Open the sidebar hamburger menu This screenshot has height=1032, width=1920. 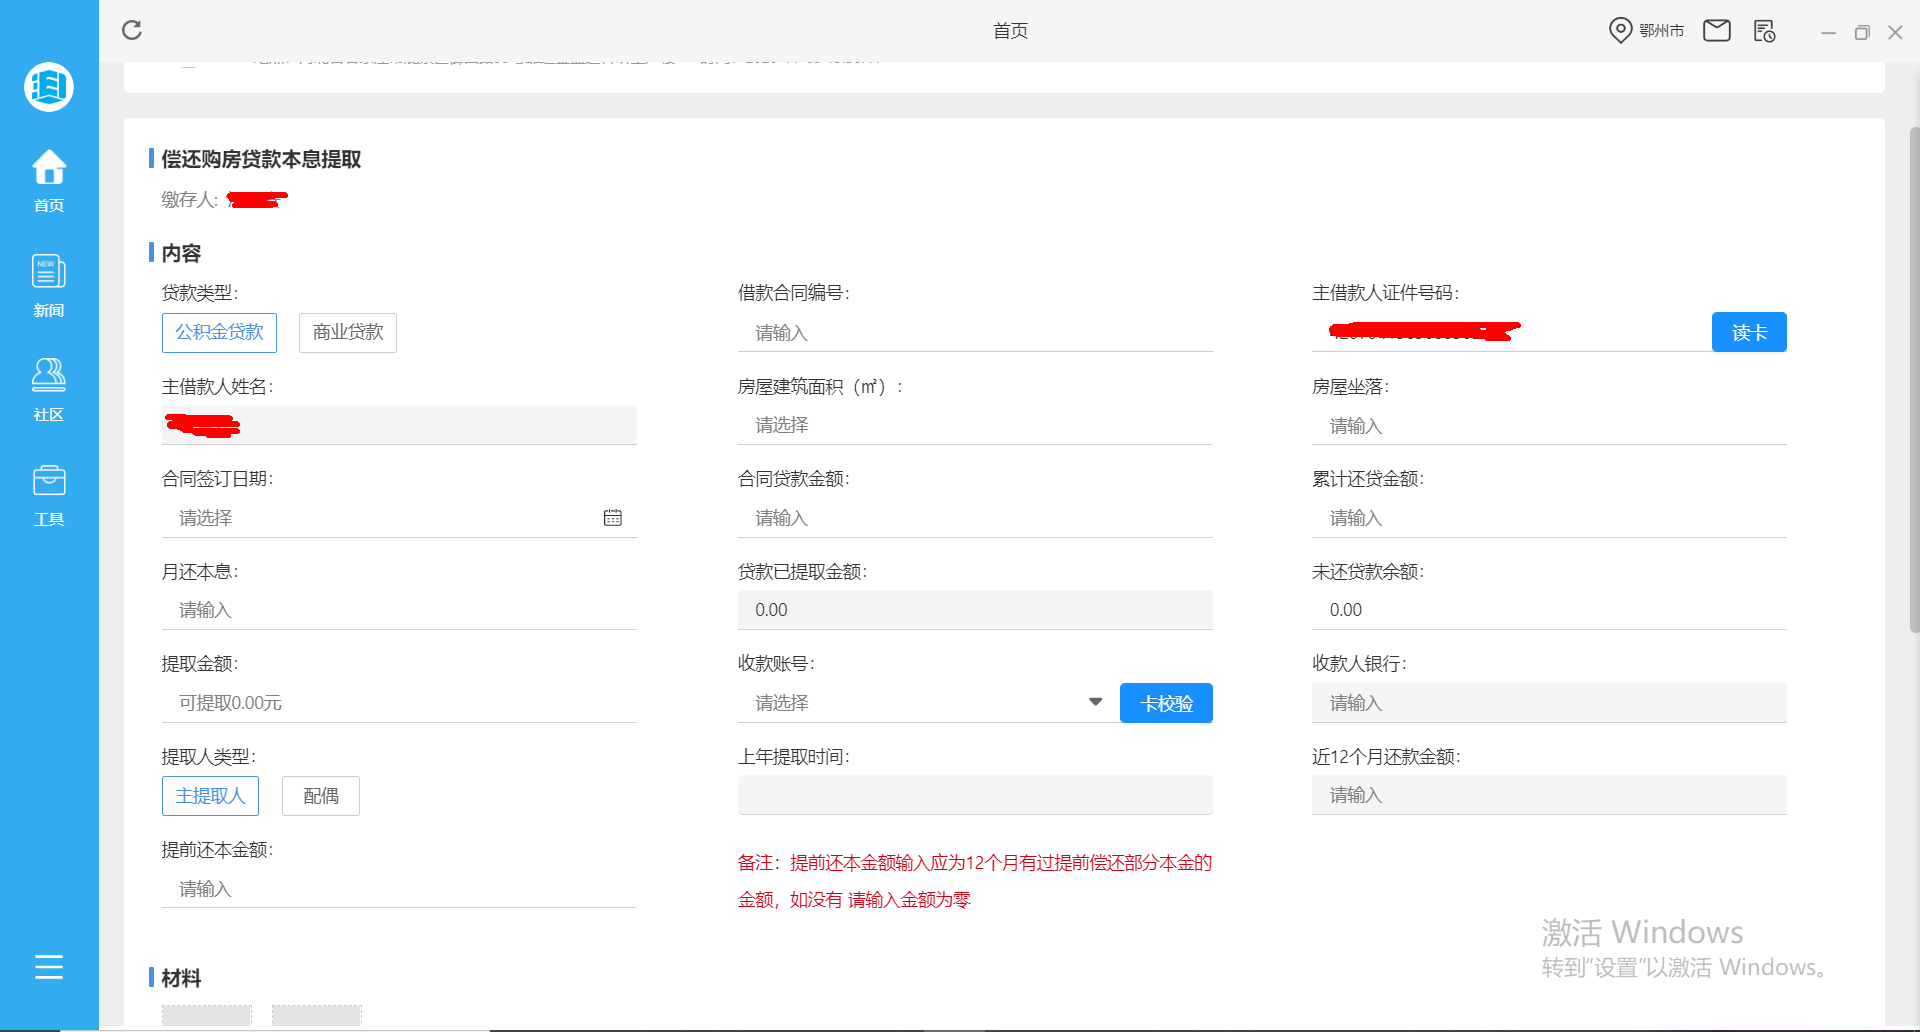[49, 966]
